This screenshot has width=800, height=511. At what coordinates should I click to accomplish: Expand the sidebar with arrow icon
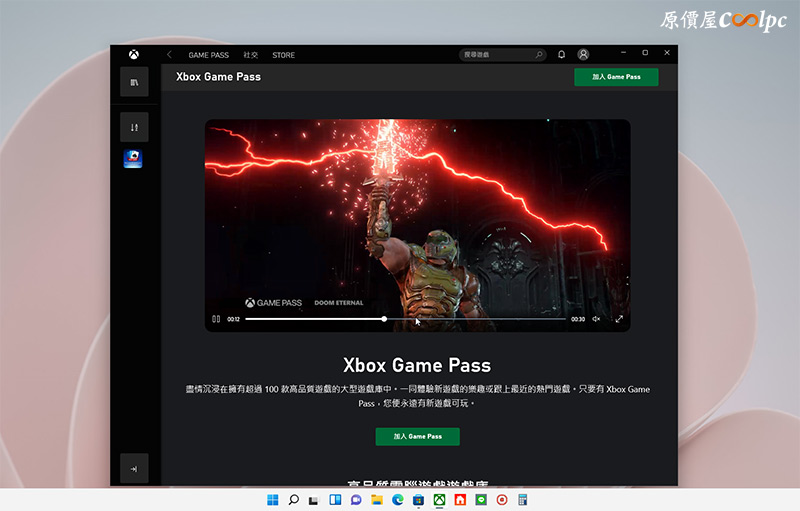134,469
